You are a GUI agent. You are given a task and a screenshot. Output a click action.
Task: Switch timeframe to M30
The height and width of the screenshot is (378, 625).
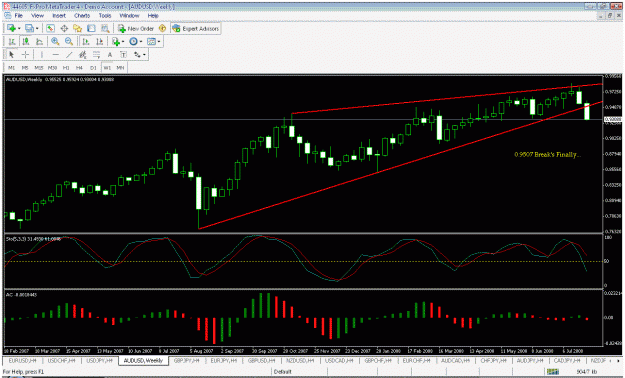coord(52,68)
